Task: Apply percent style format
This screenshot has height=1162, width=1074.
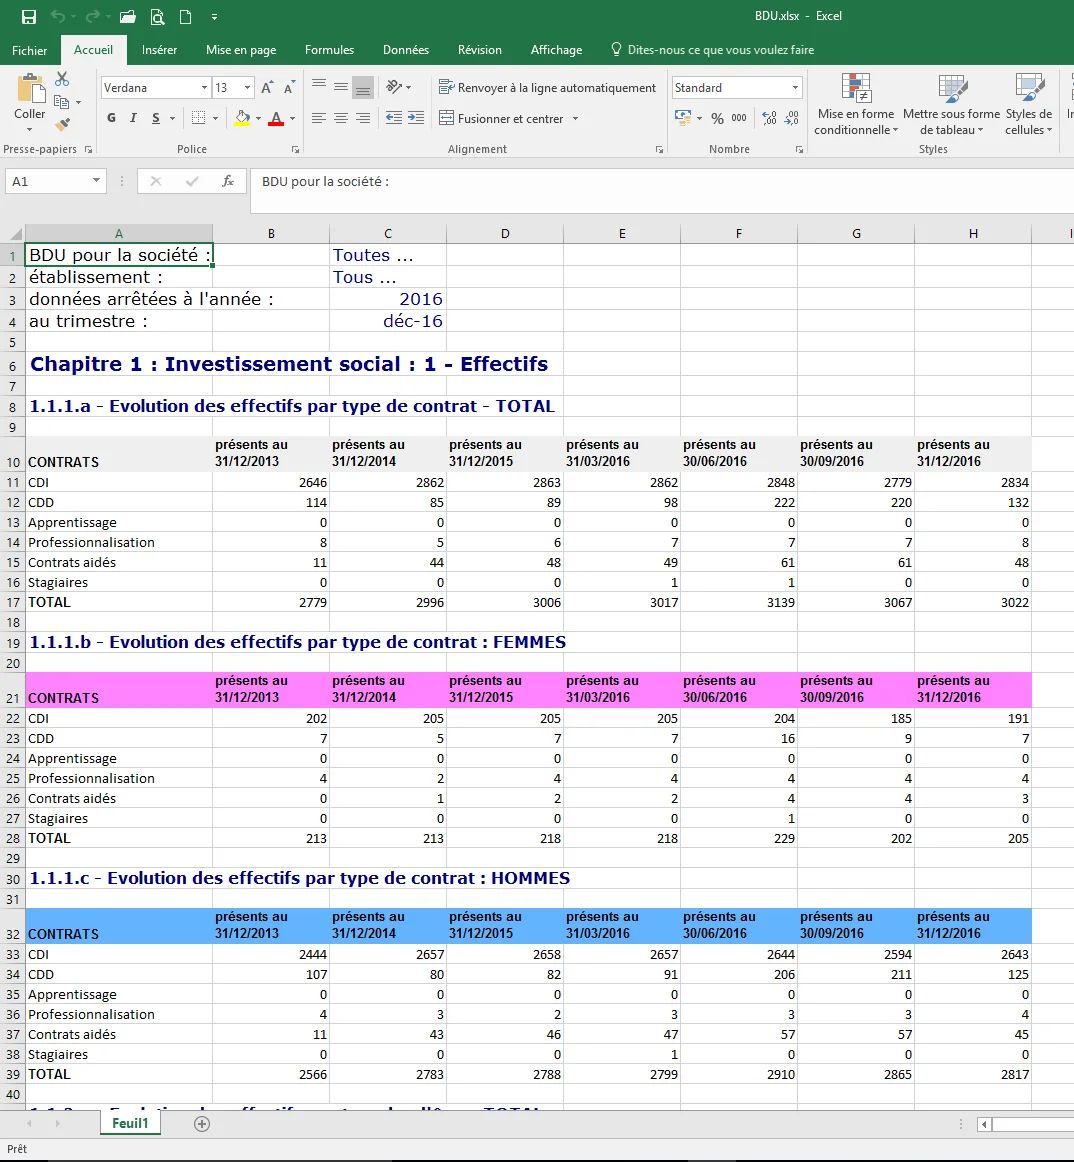Action: [717, 118]
